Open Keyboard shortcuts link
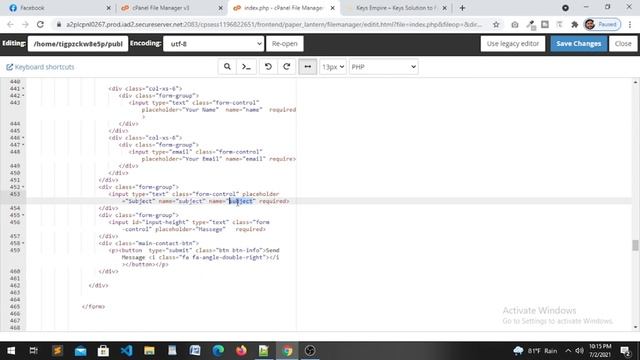The image size is (640, 360). pos(40,67)
